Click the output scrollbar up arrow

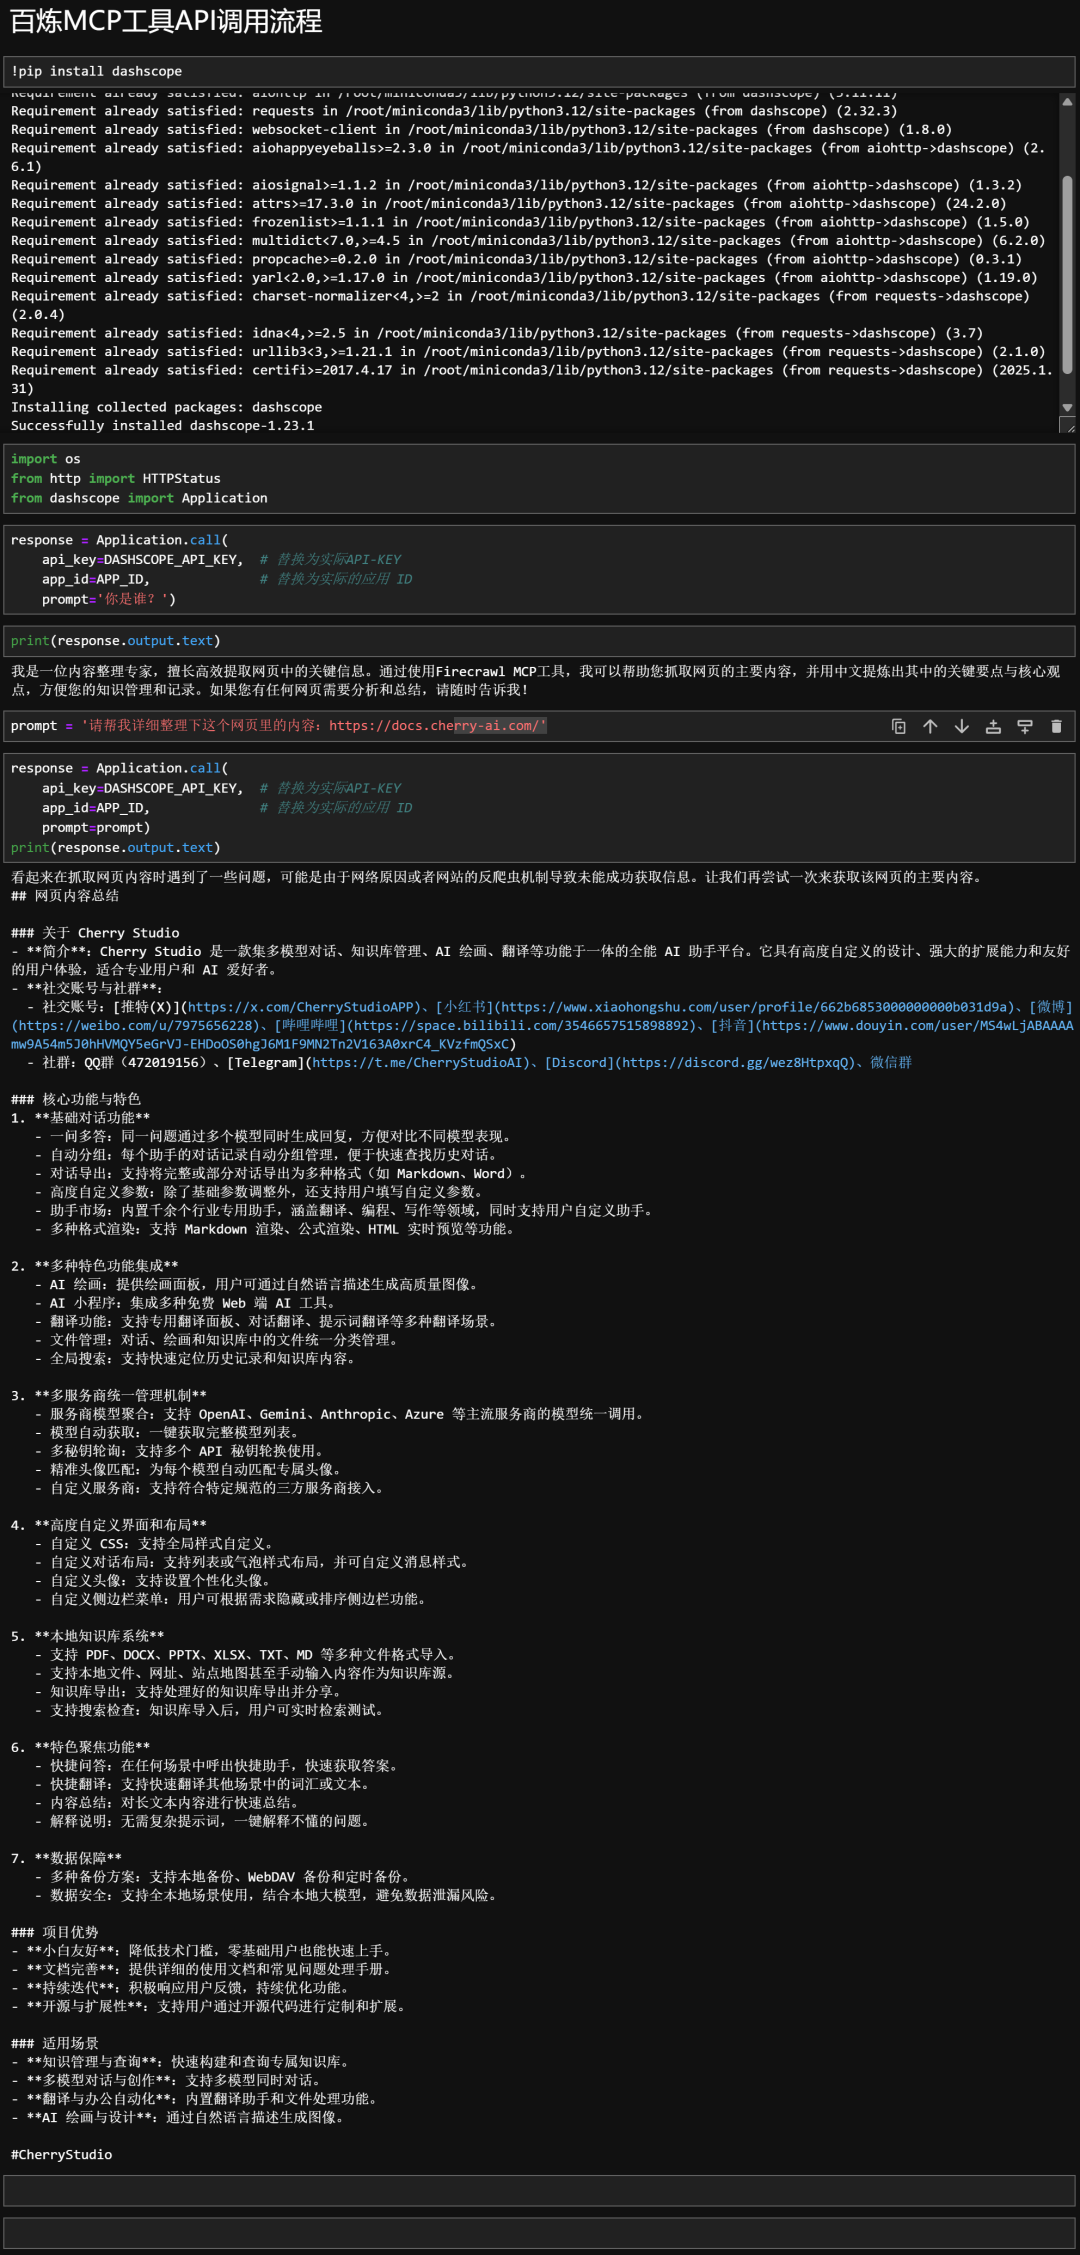click(1067, 102)
